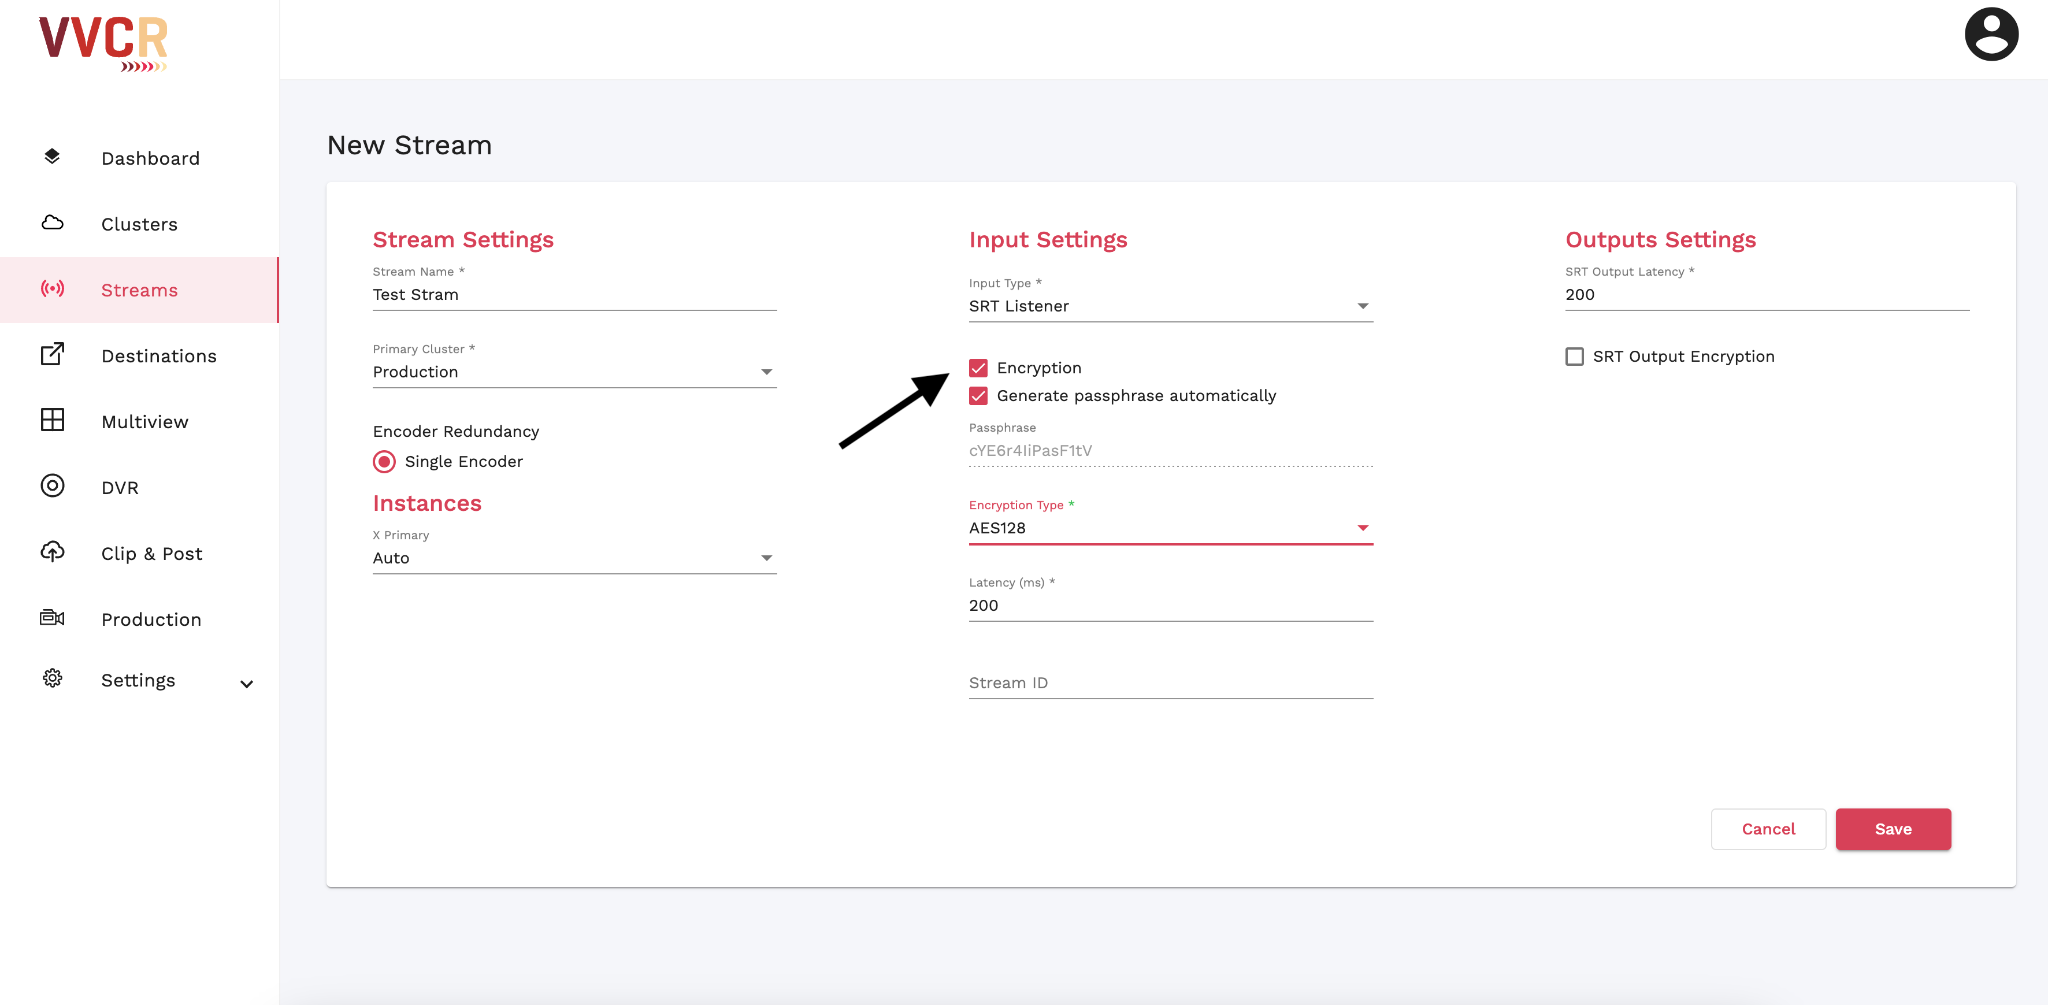2048x1005 pixels.
Task: Go to Streams in the sidebar
Action: (x=139, y=290)
